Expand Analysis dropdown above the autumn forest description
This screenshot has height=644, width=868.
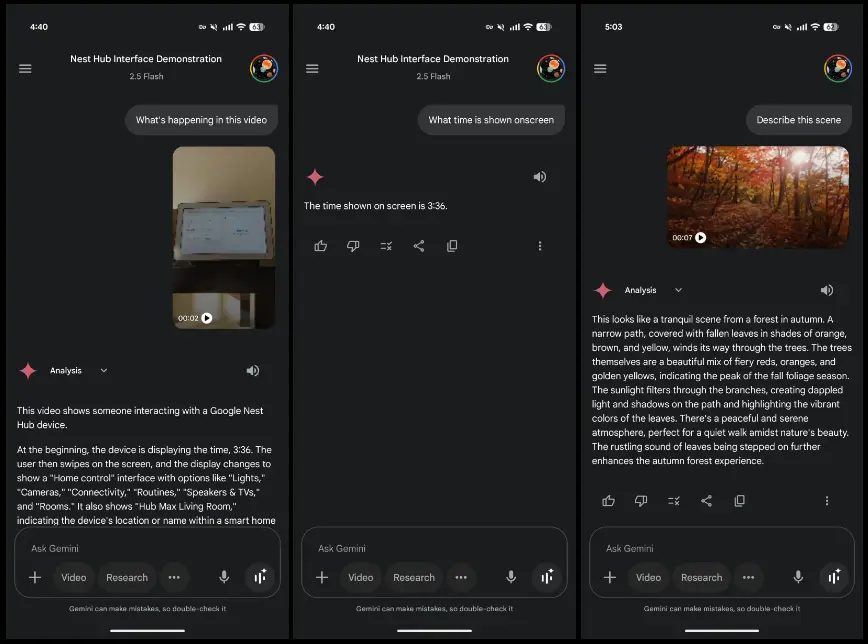click(x=678, y=291)
